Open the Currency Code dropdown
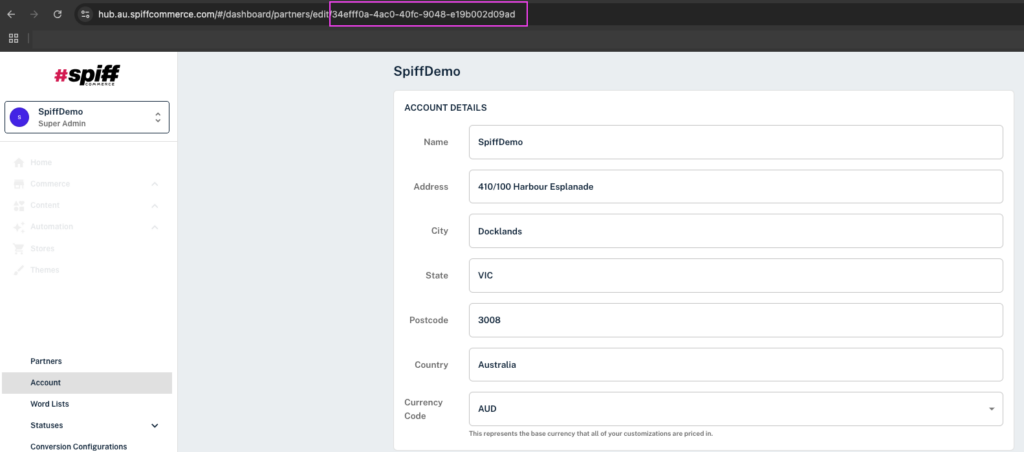Image resolution: width=1024 pixels, height=452 pixels. (x=735, y=408)
